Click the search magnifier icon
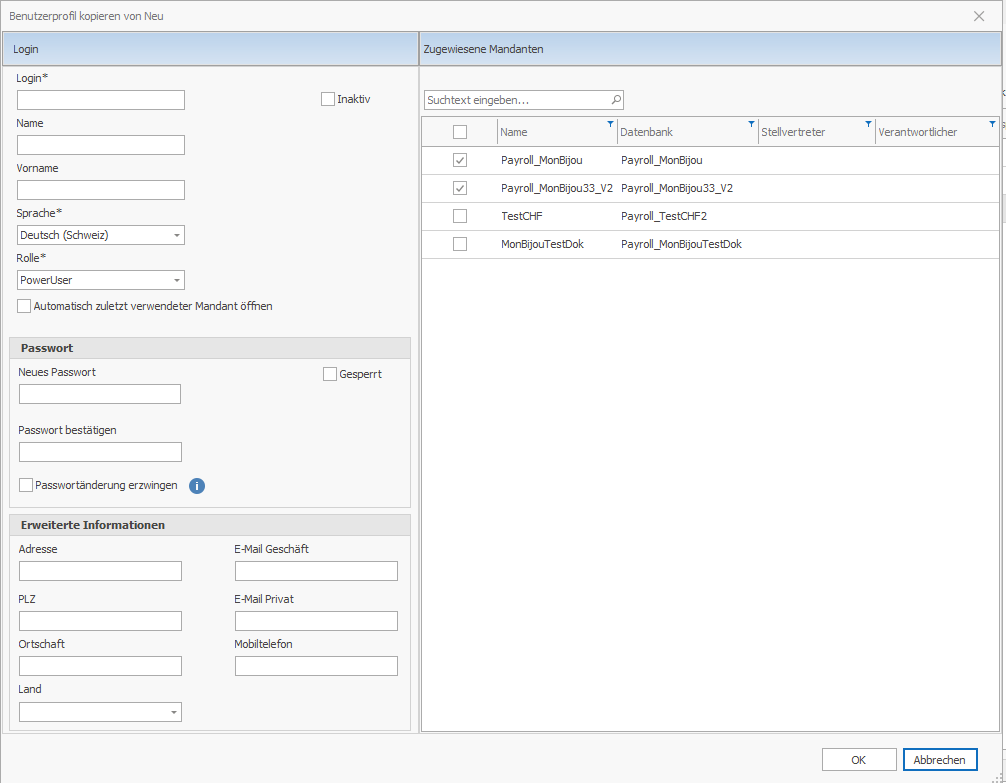Image resolution: width=1006 pixels, height=783 pixels. (616, 100)
